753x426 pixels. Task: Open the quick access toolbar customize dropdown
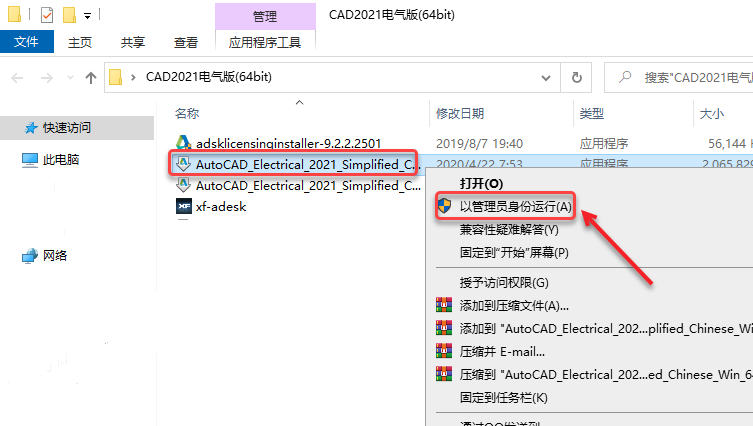point(87,16)
